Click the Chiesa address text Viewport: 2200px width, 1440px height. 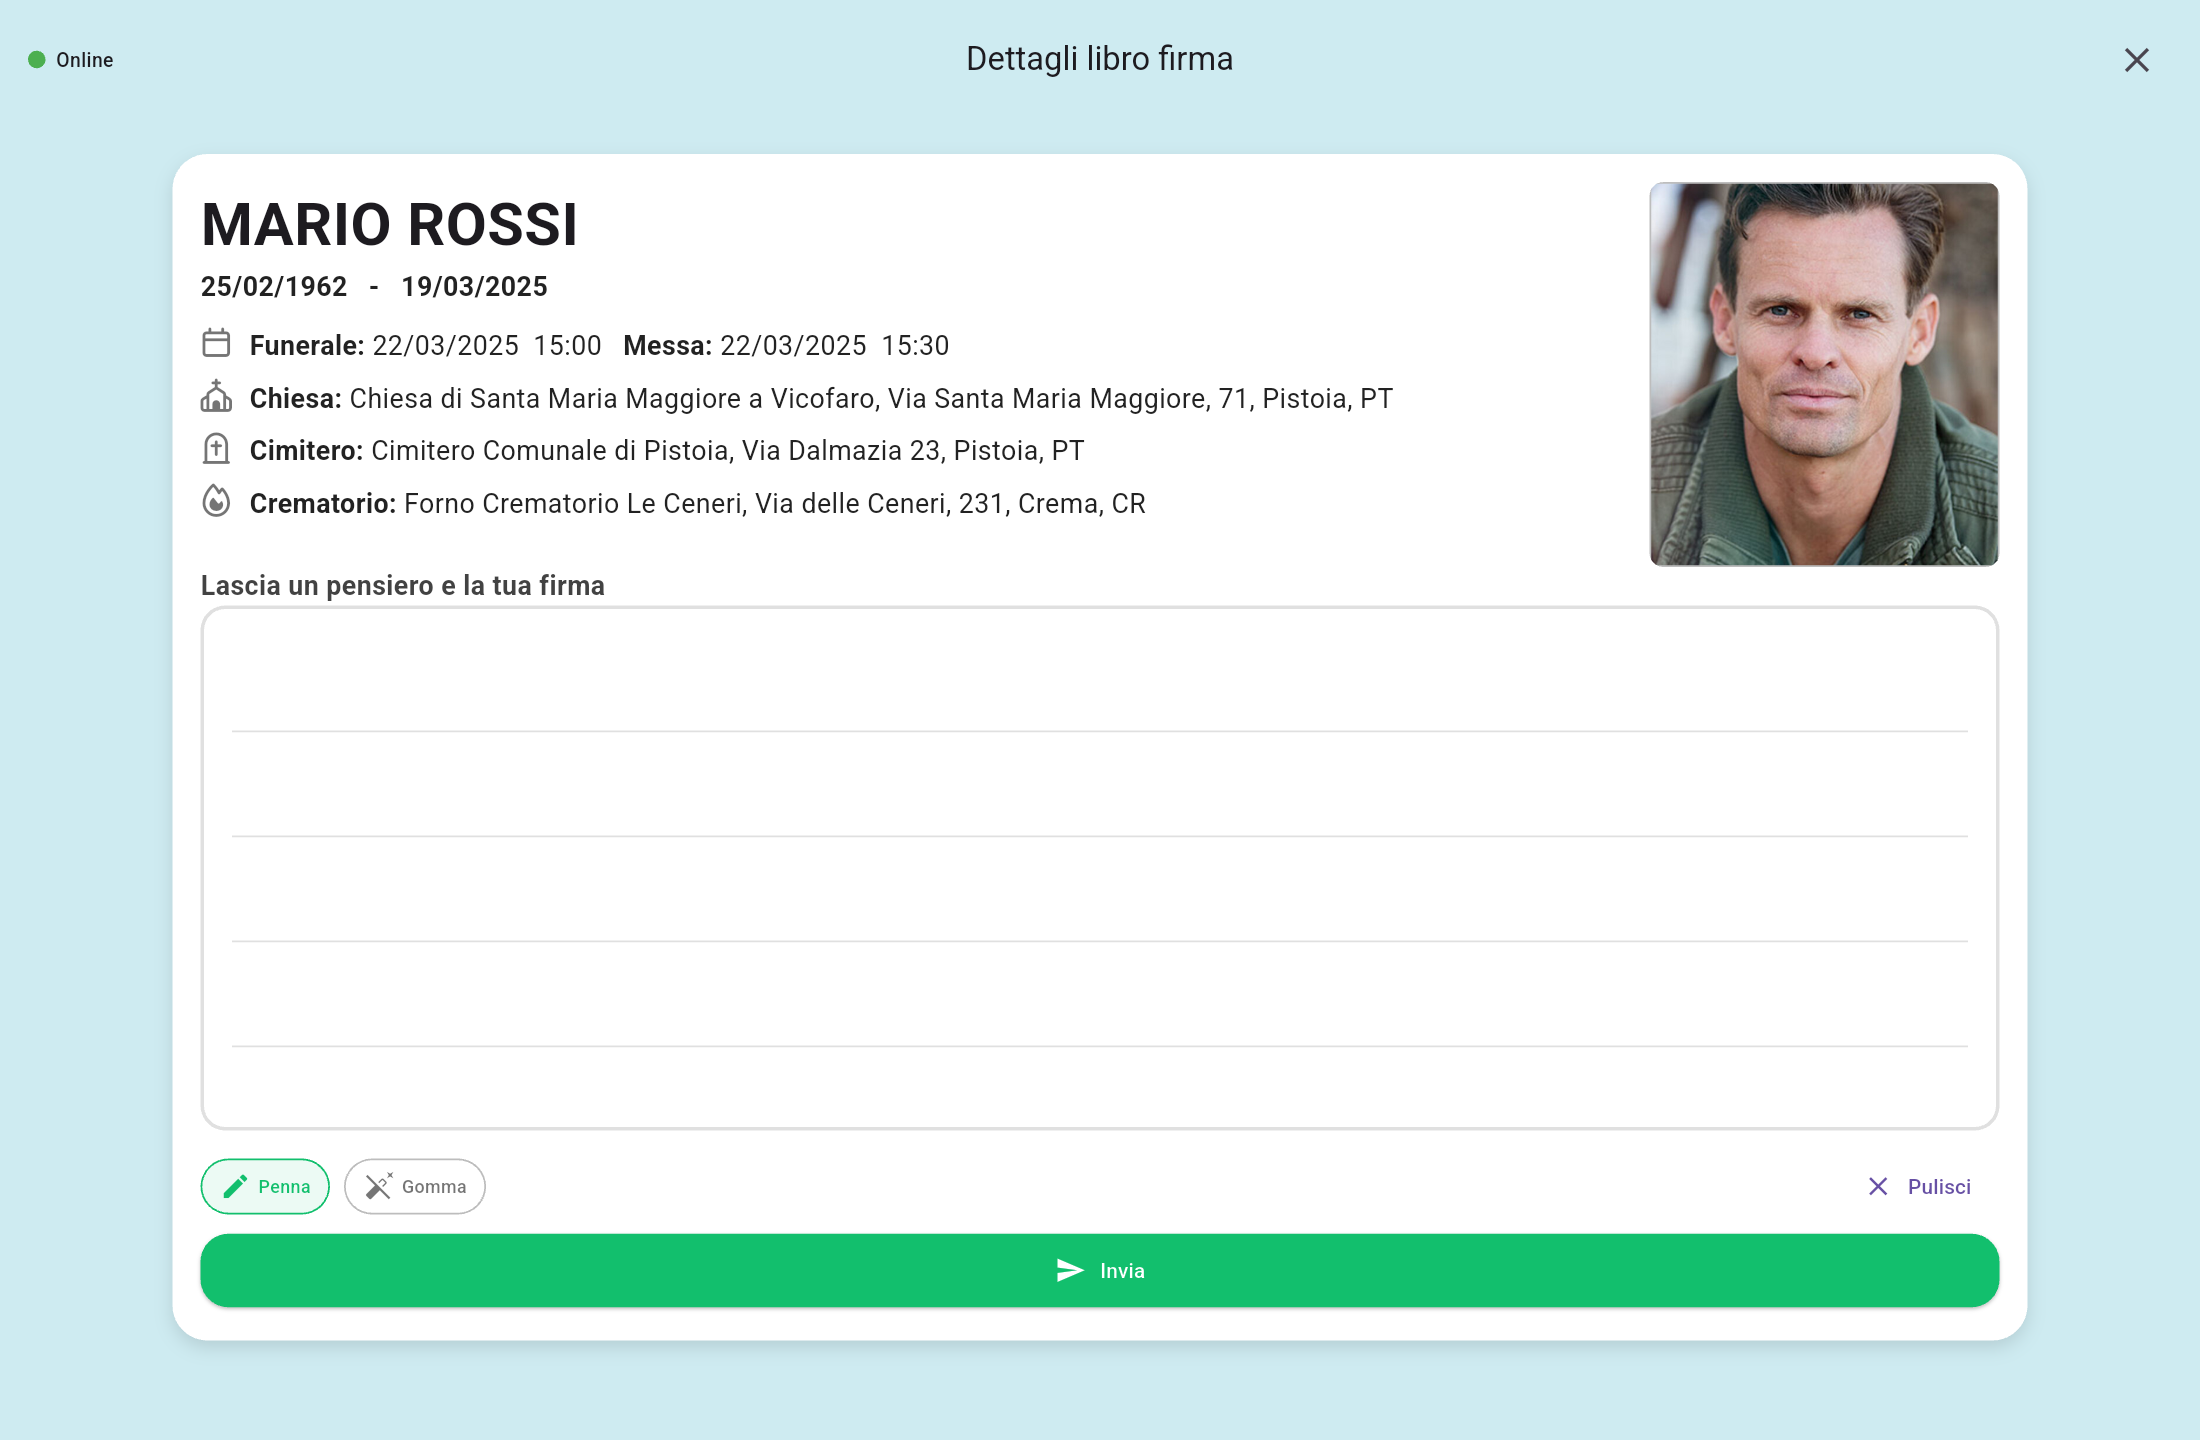tap(870, 398)
